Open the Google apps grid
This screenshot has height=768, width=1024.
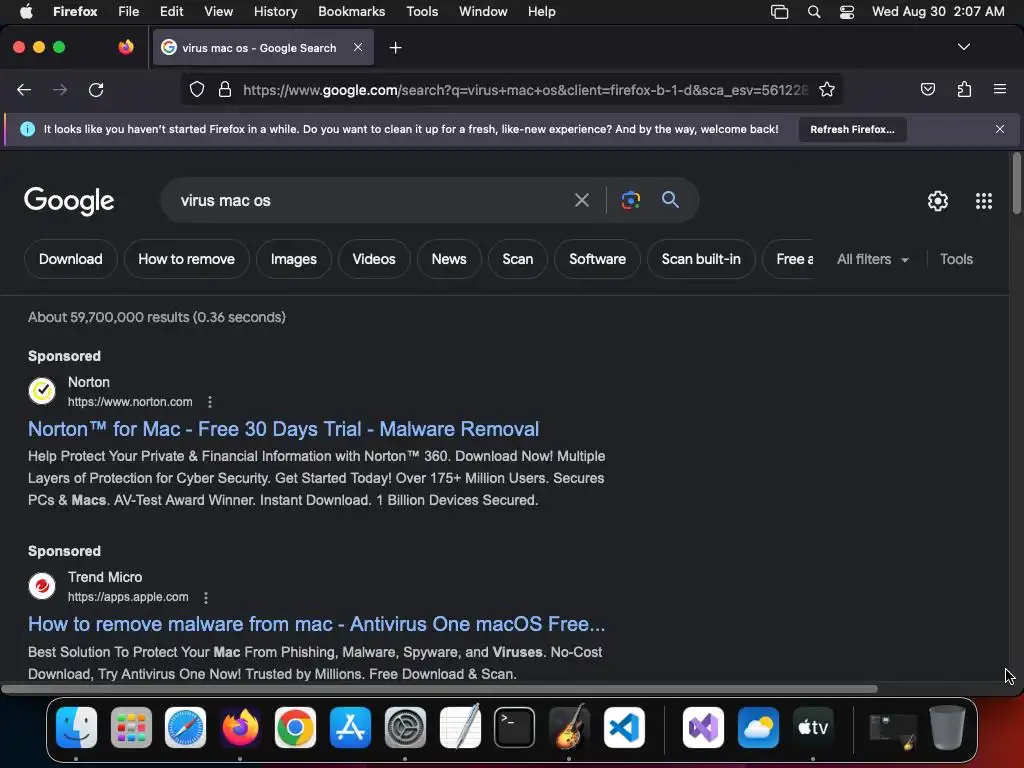coord(984,200)
